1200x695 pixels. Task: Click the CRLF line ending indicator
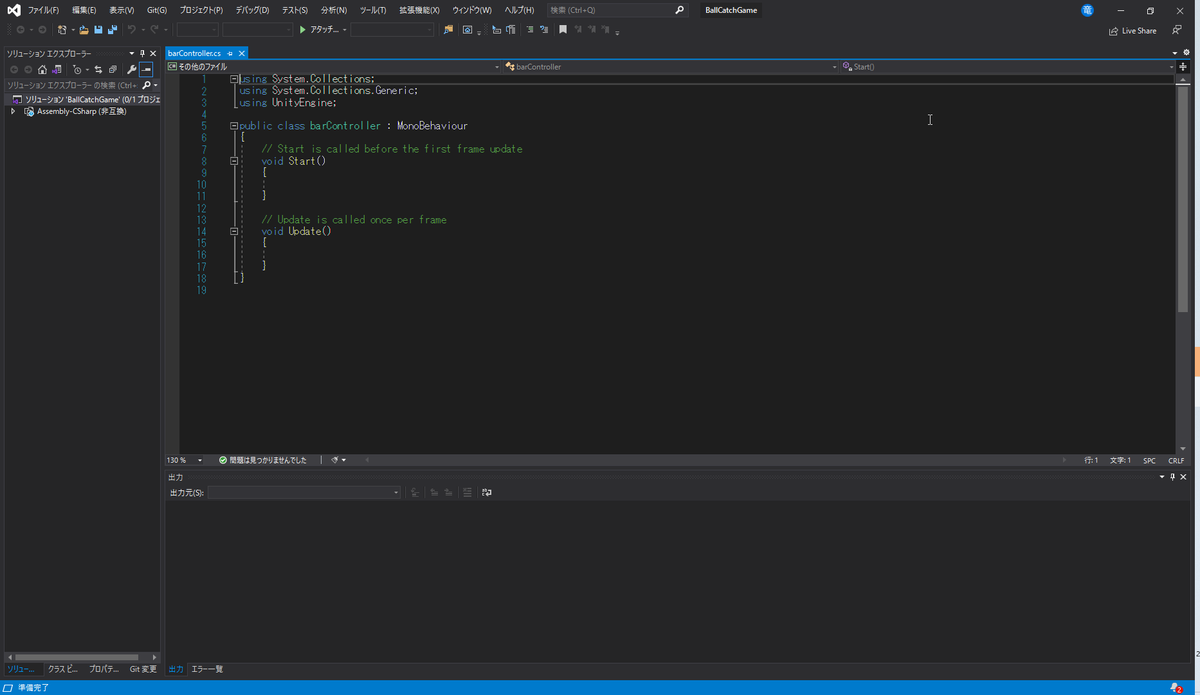pyautogui.click(x=1176, y=460)
